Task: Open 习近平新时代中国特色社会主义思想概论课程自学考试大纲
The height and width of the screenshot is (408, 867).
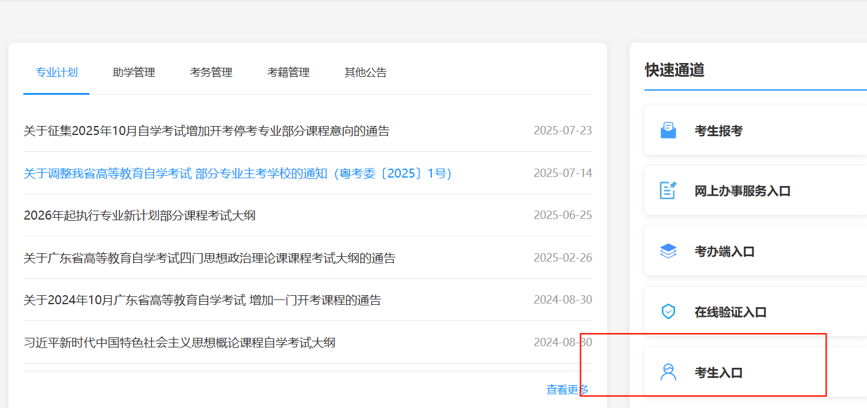Action: [179, 343]
